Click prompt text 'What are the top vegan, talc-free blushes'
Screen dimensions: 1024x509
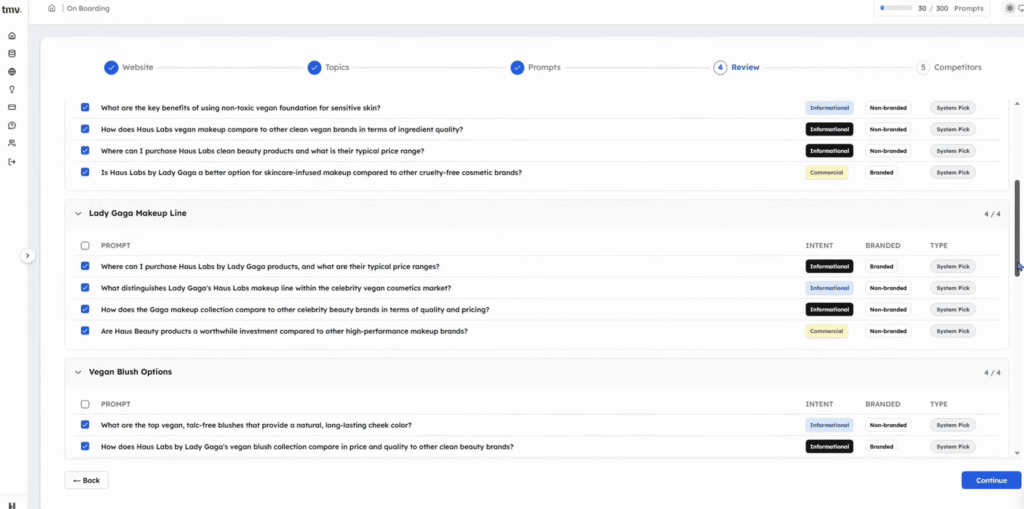coord(256,425)
